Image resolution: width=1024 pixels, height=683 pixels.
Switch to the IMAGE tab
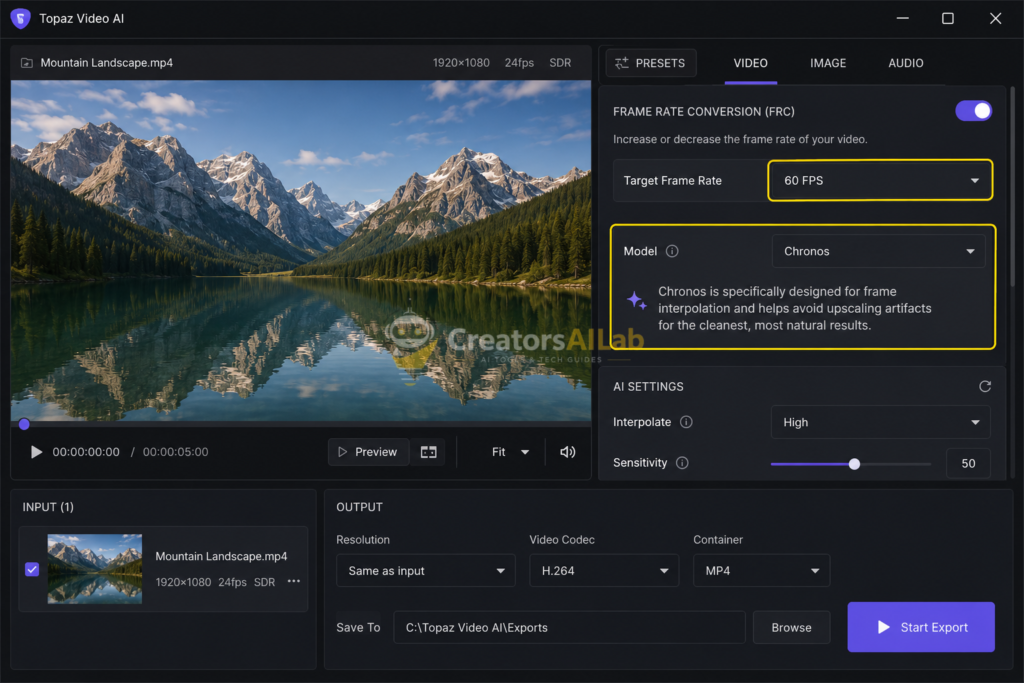(x=828, y=63)
